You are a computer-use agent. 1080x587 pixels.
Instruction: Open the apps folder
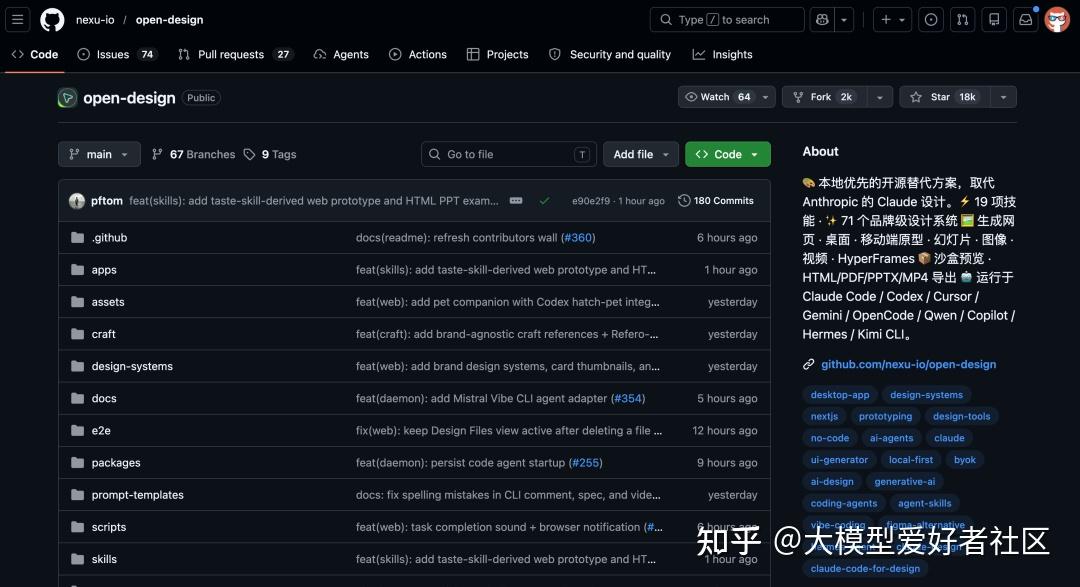click(104, 270)
